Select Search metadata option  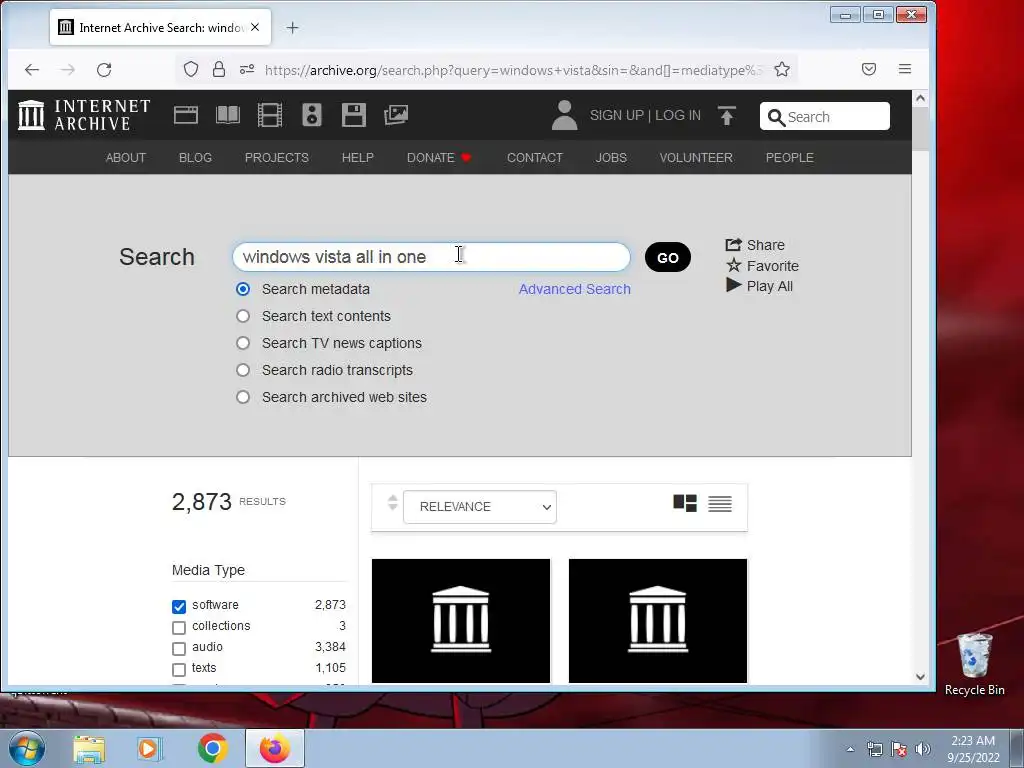tap(243, 289)
